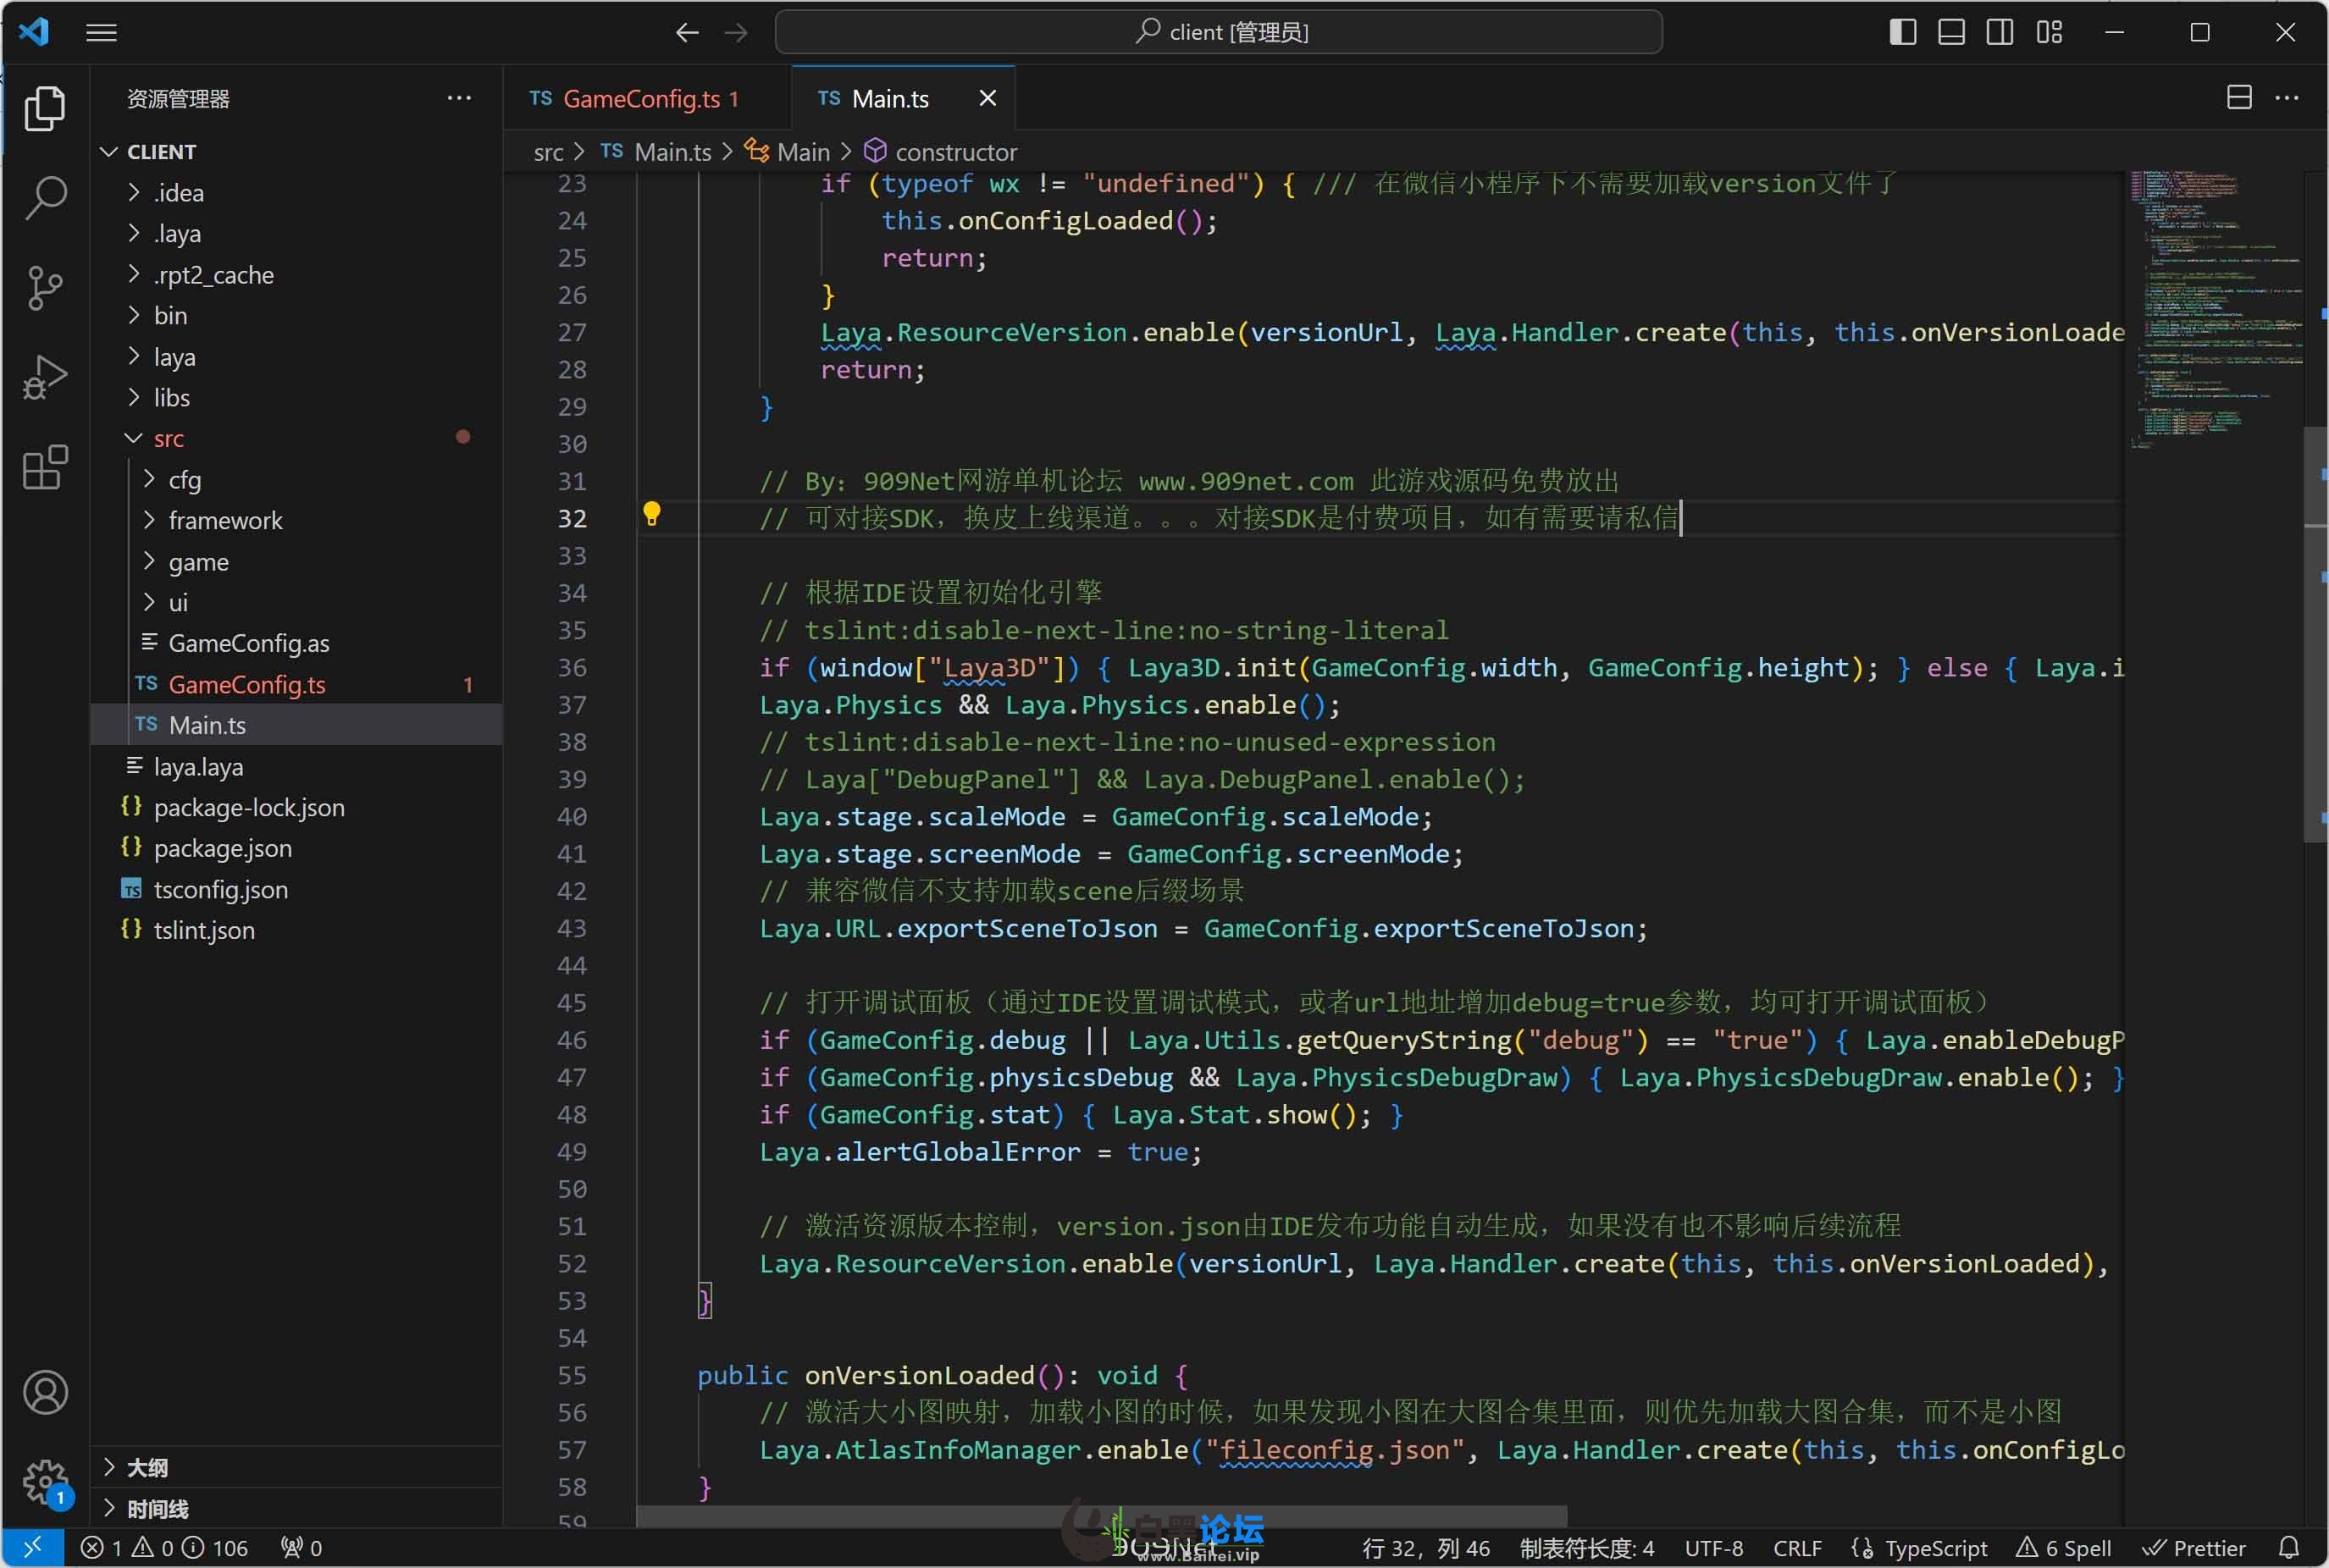Open package.json file

[x=296, y=848]
